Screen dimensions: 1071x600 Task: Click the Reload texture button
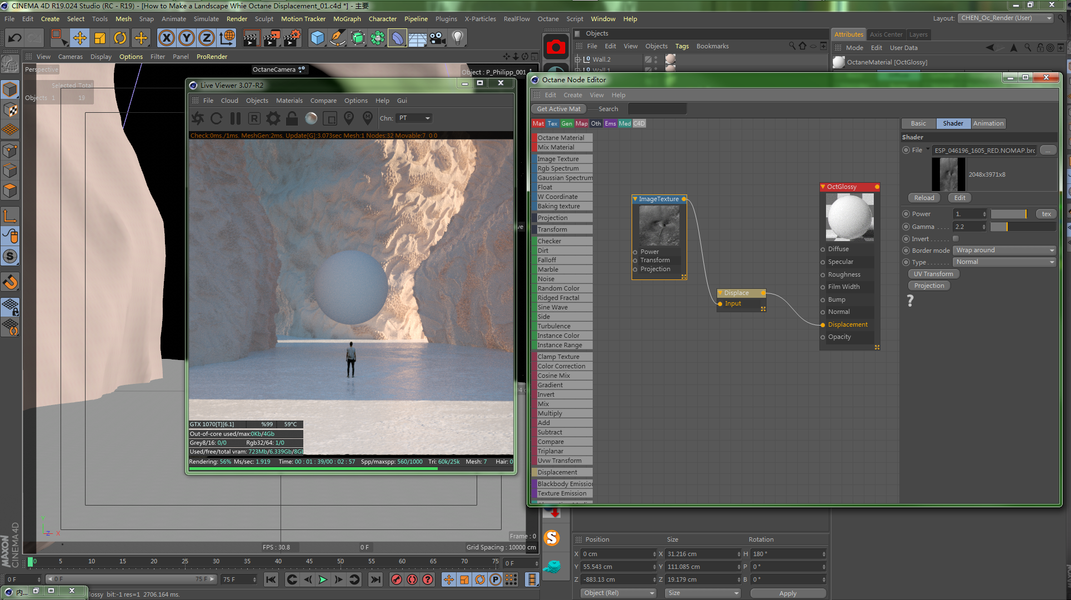pyautogui.click(x=924, y=197)
